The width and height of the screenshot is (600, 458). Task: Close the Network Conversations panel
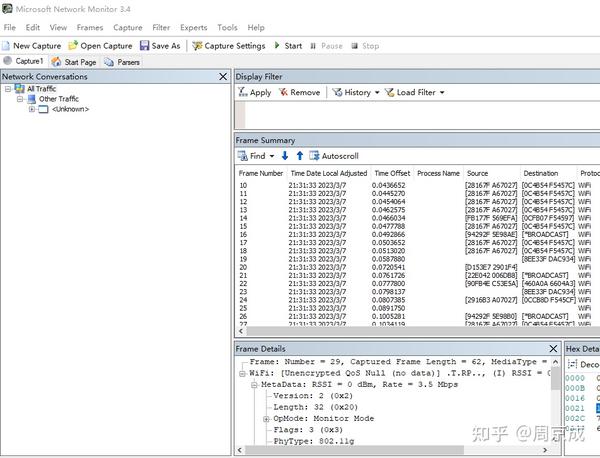click(223, 77)
